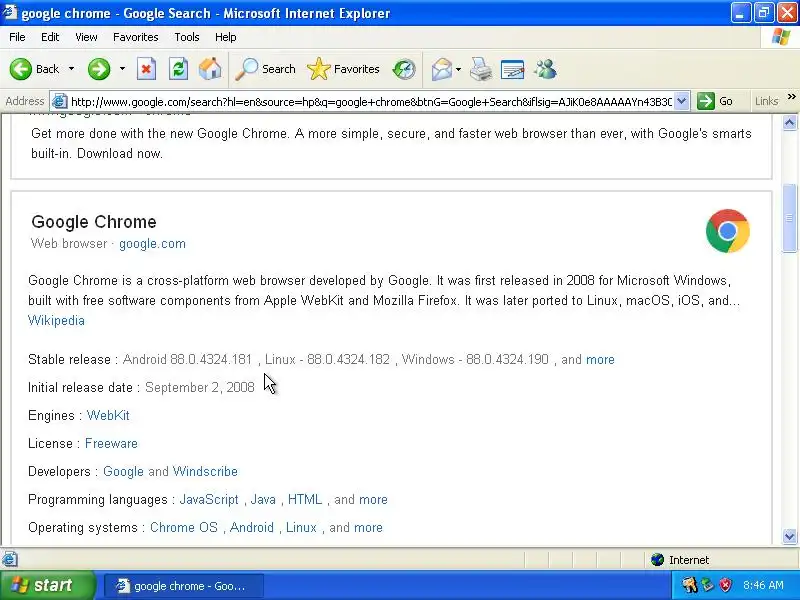Click more after Operating systems

tap(368, 528)
